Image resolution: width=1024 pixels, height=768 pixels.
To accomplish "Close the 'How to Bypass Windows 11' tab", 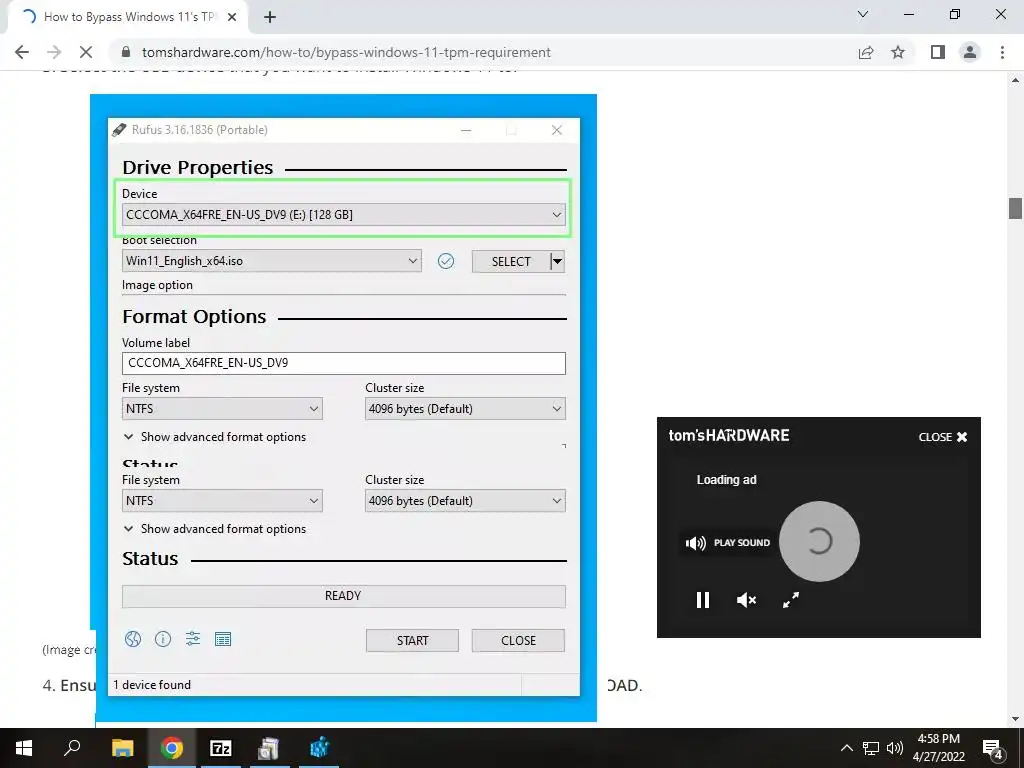I will click(x=232, y=17).
